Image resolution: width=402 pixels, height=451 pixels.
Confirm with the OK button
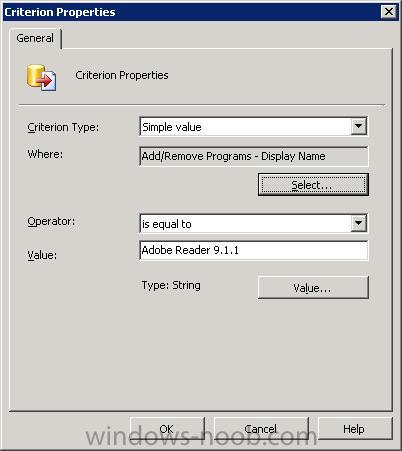tap(167, 429)
